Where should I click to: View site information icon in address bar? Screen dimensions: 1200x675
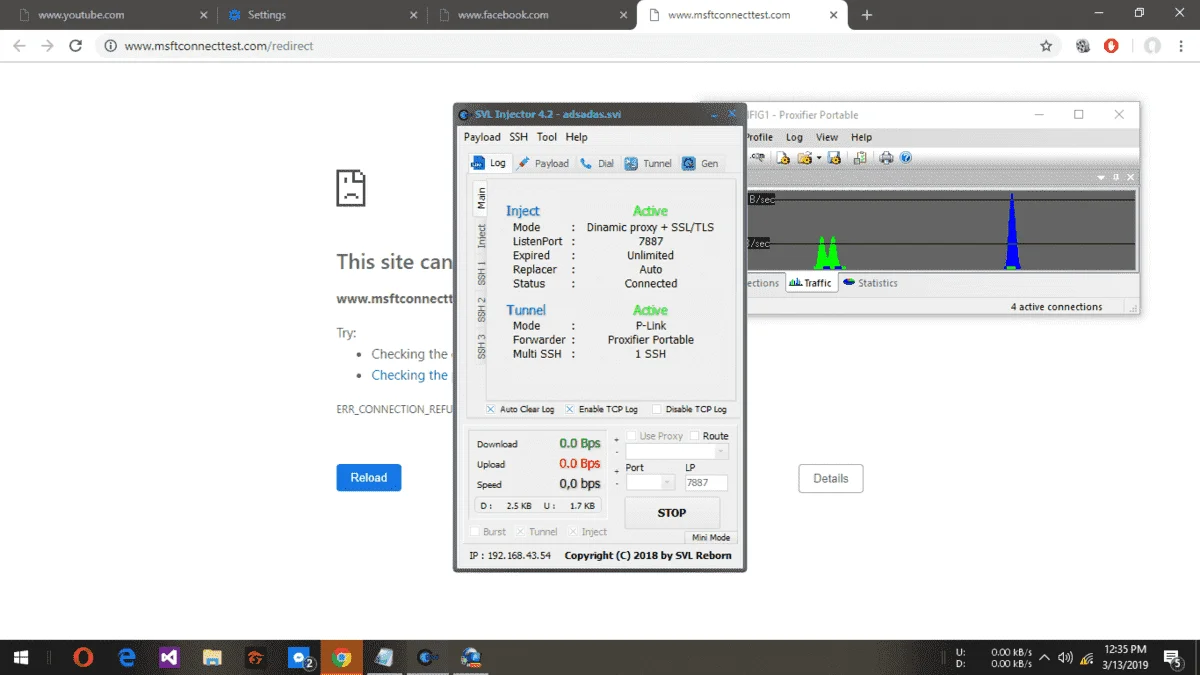(110, 46)
